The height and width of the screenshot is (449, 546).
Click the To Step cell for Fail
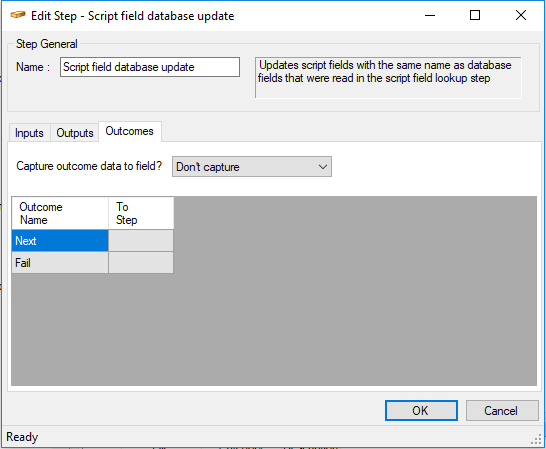click(141, 262)
